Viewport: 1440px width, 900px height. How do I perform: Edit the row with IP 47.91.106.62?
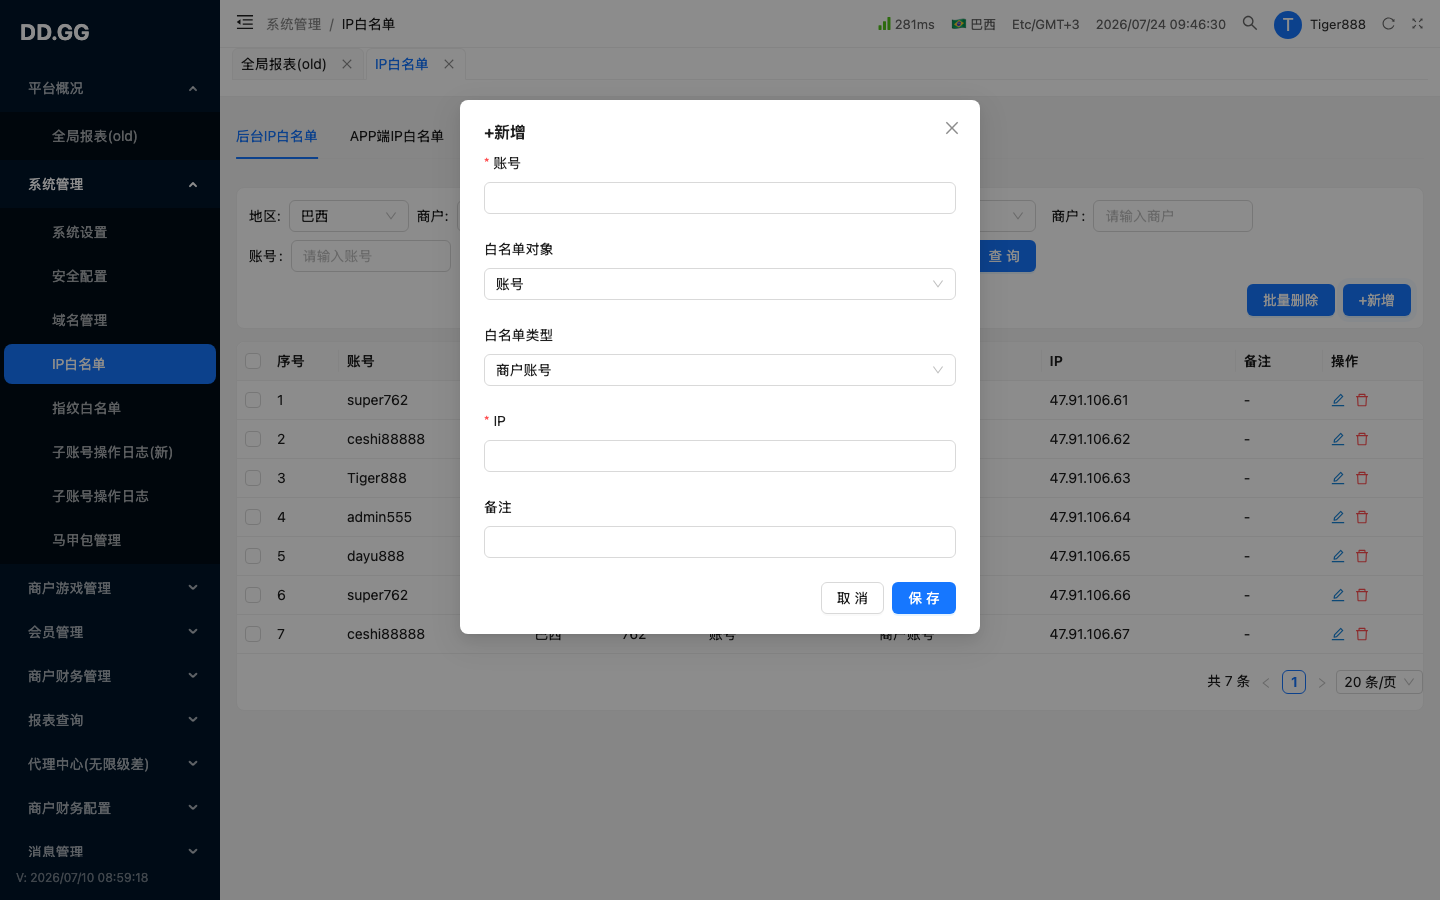1338,439
